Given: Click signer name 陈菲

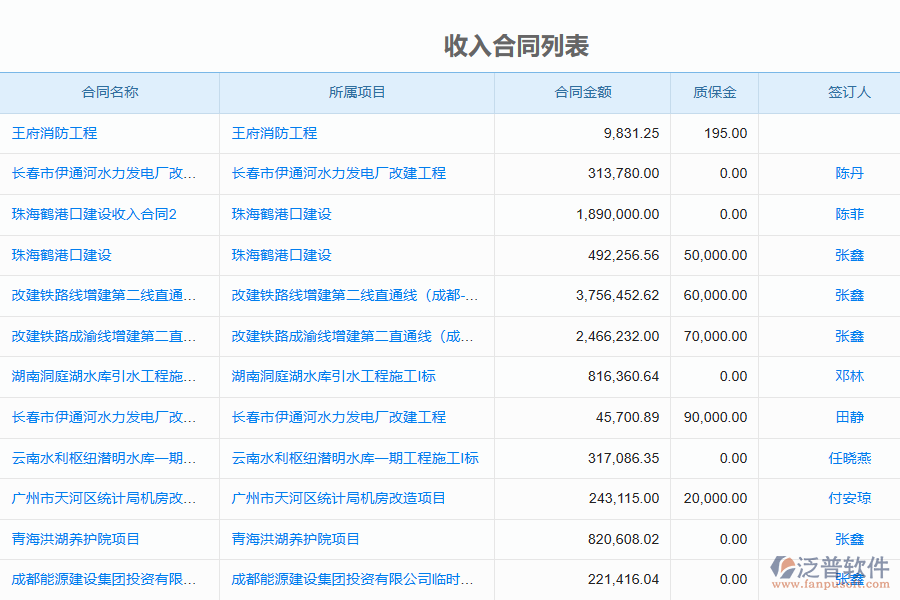Looking at the screenshot, I should 849,214.
